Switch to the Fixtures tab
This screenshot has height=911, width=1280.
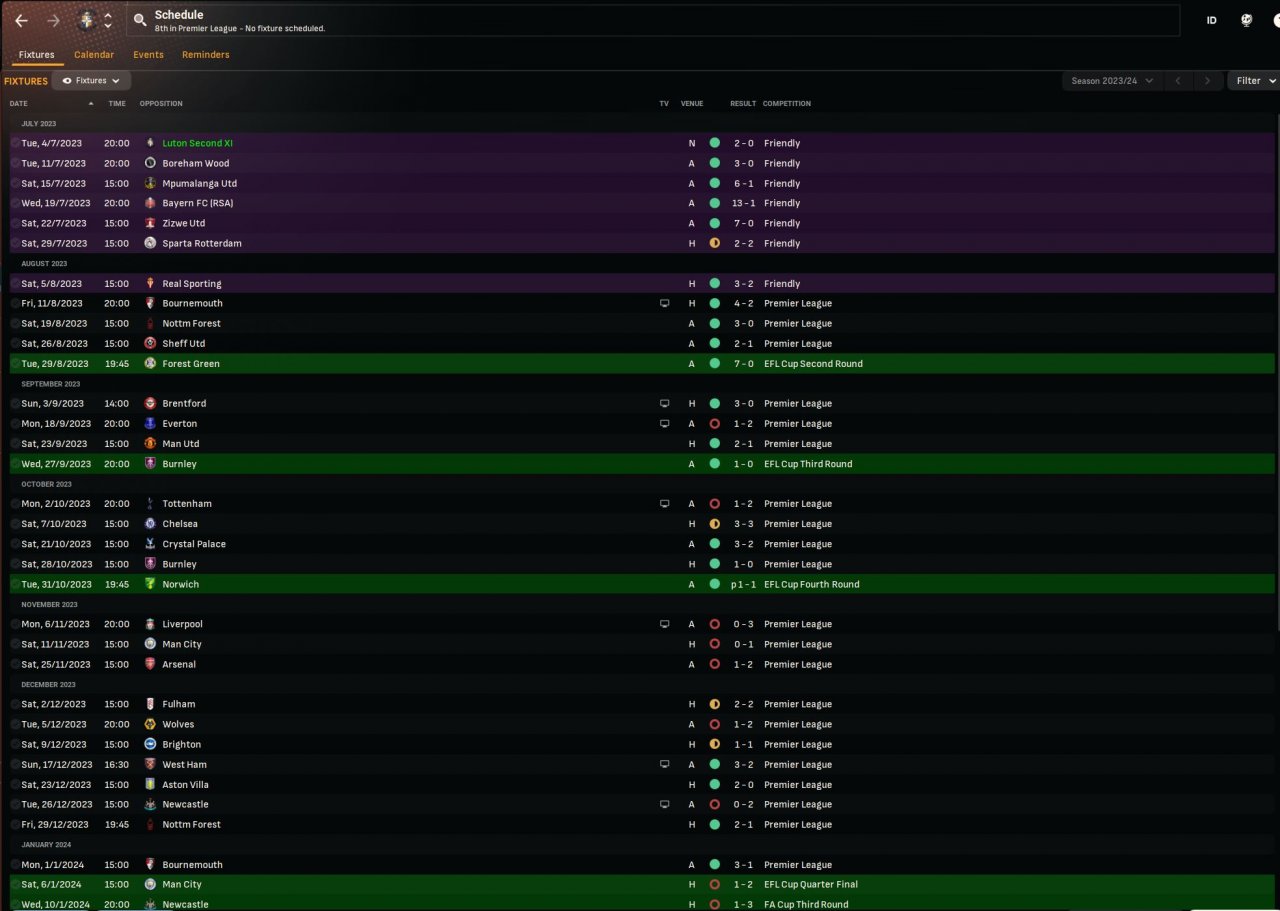point(37,55)
